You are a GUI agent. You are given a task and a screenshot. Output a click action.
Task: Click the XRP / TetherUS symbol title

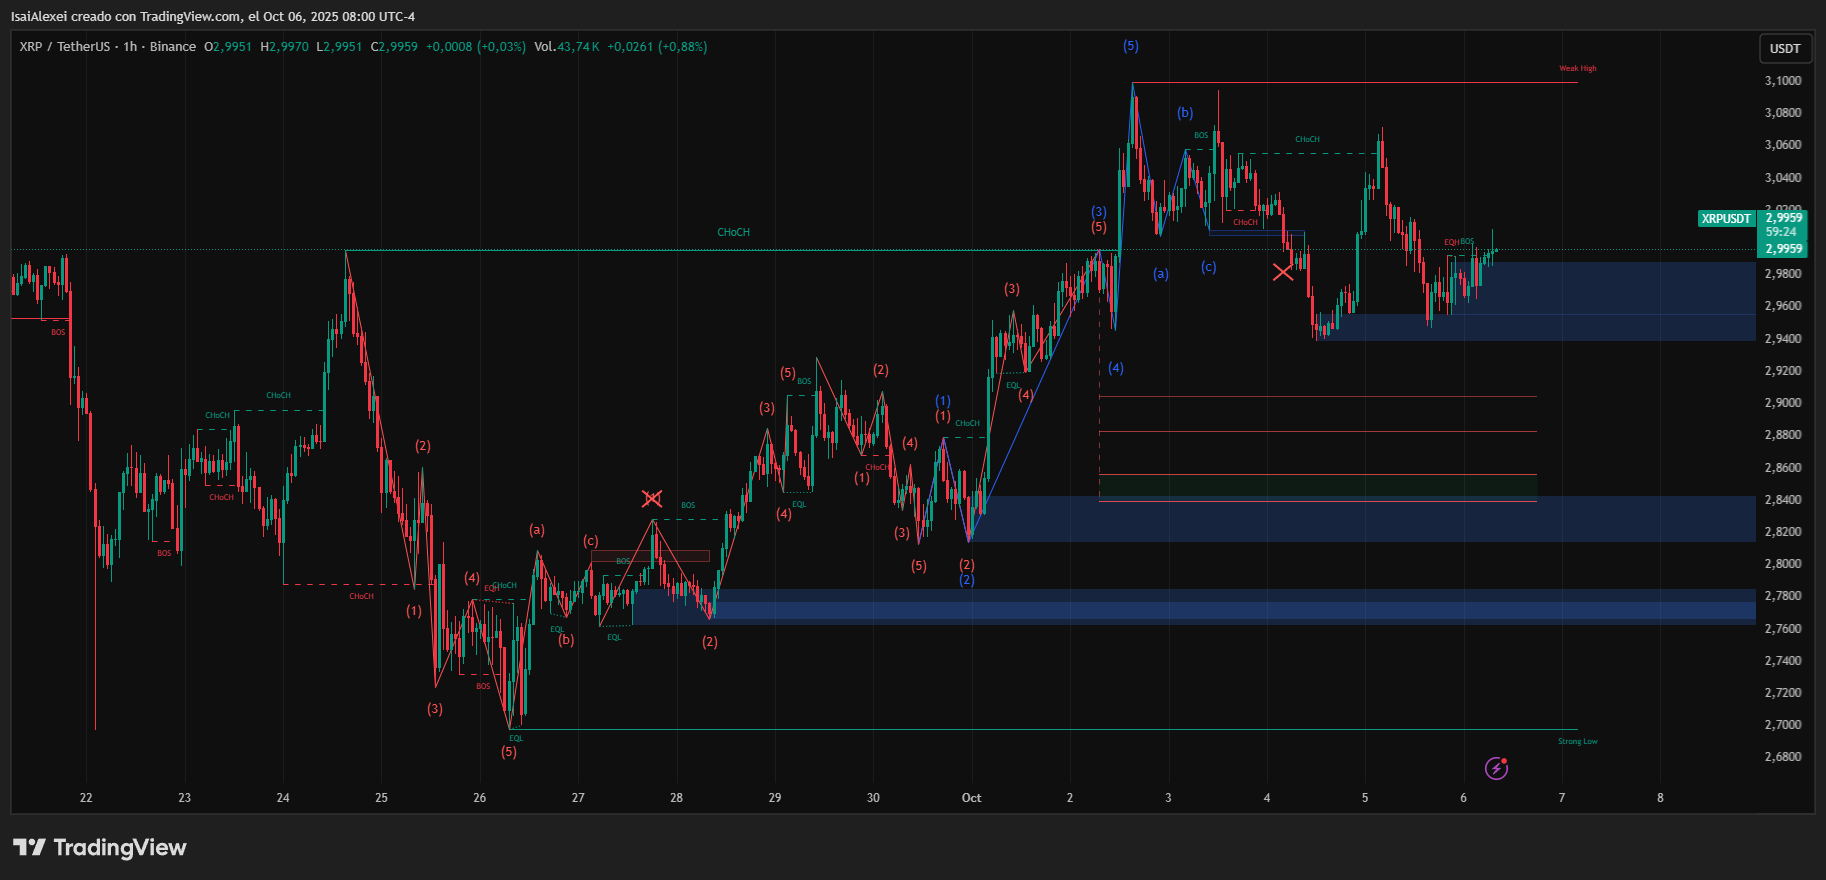pyautogui.click(x=64, y=47)
